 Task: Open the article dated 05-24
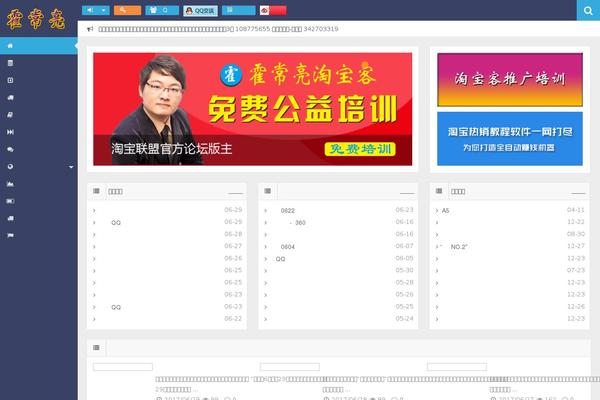(339, 319)
